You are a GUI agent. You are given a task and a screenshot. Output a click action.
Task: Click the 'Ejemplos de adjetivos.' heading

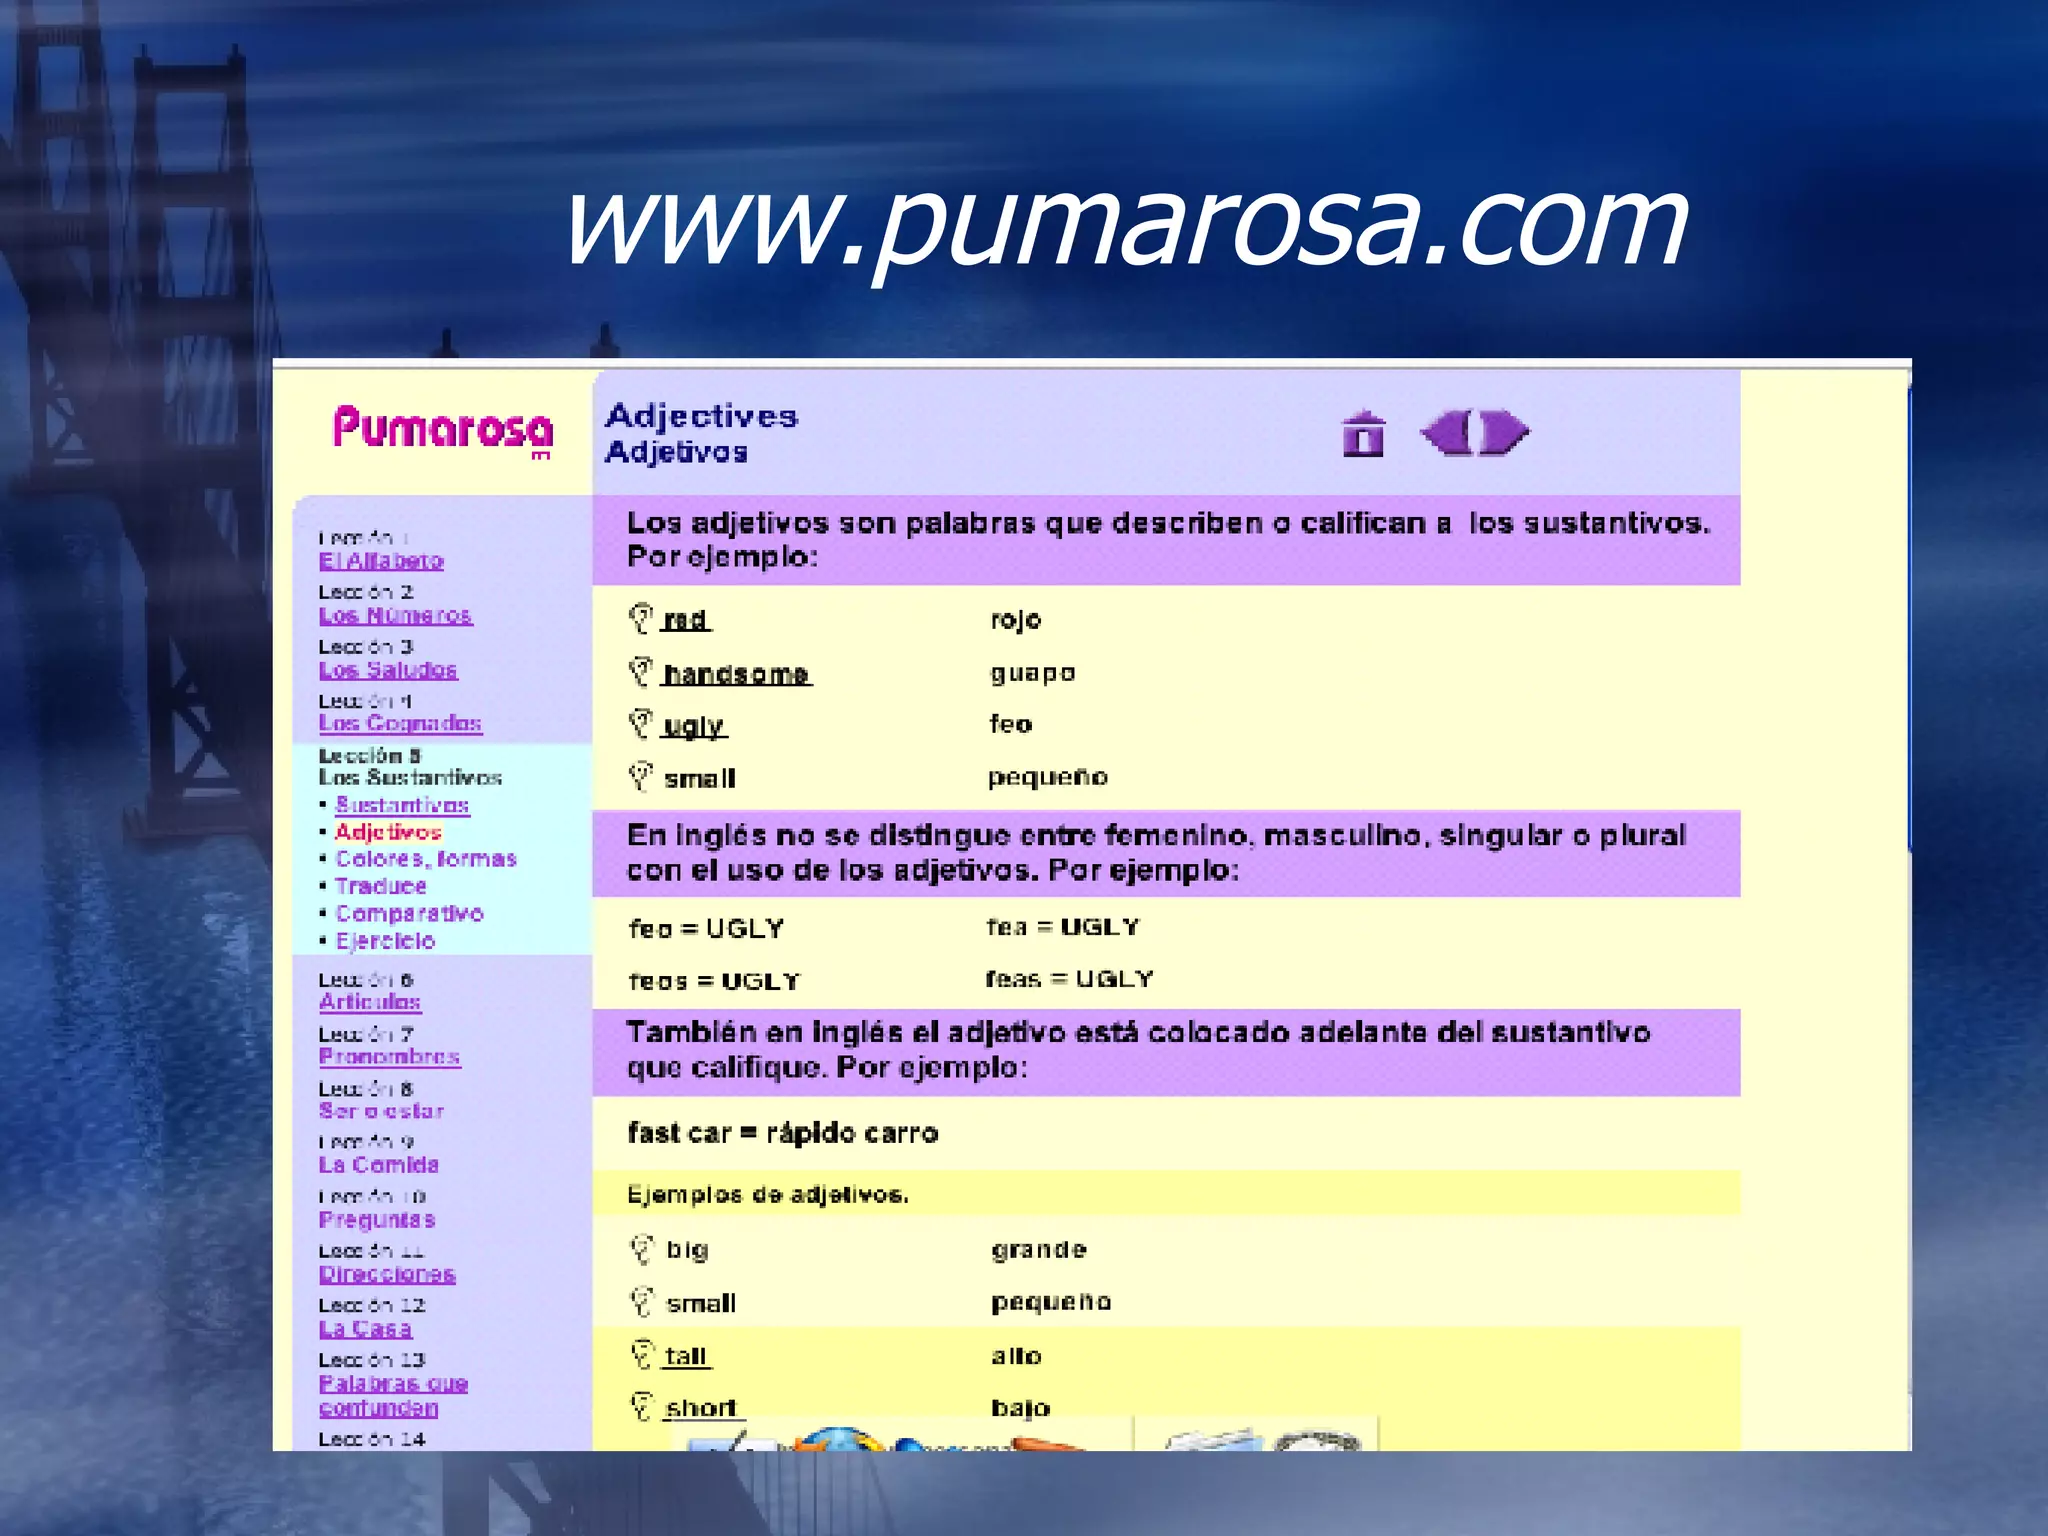pyautogui.click(x=768, y=1195)
